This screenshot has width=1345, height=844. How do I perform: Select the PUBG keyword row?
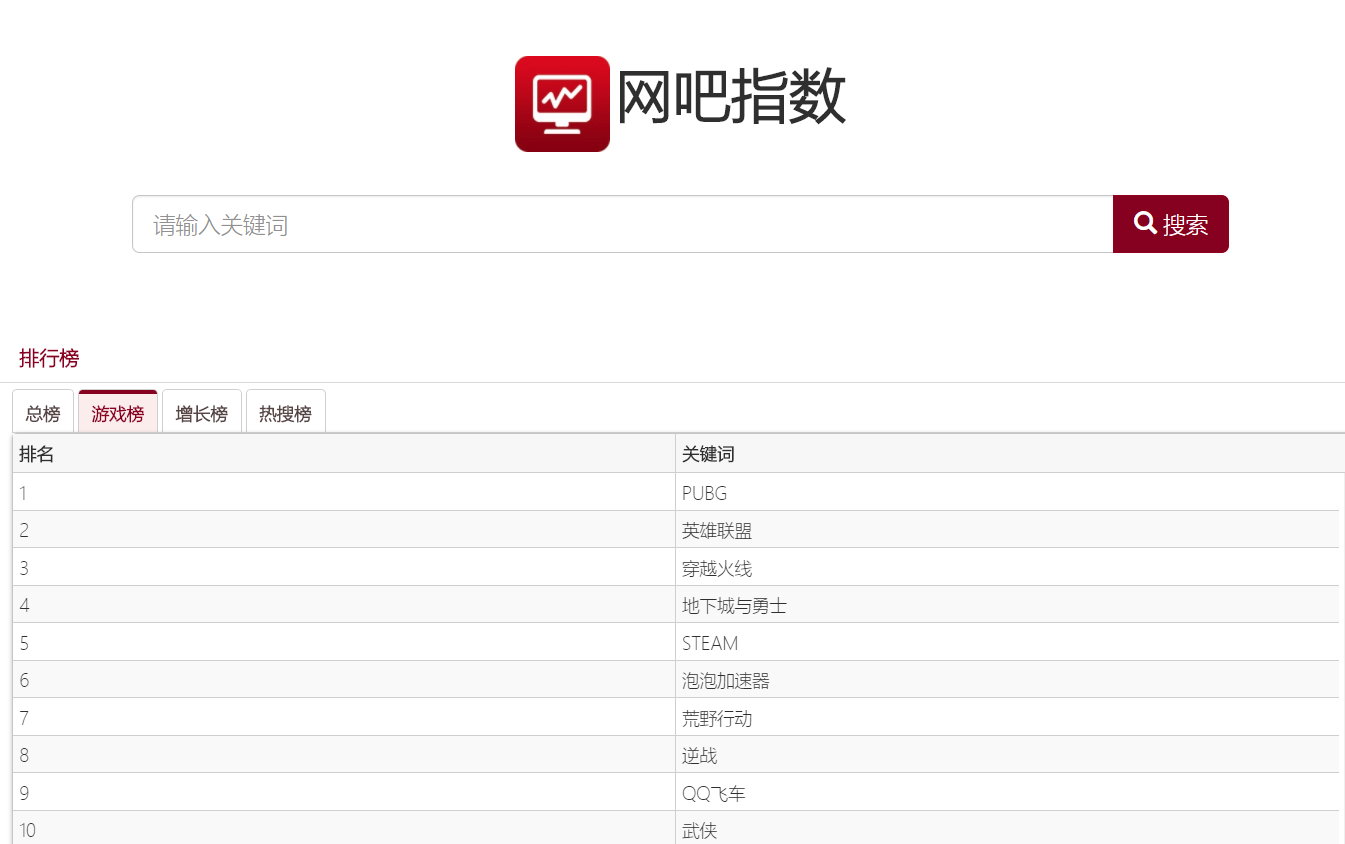[676, 492]
